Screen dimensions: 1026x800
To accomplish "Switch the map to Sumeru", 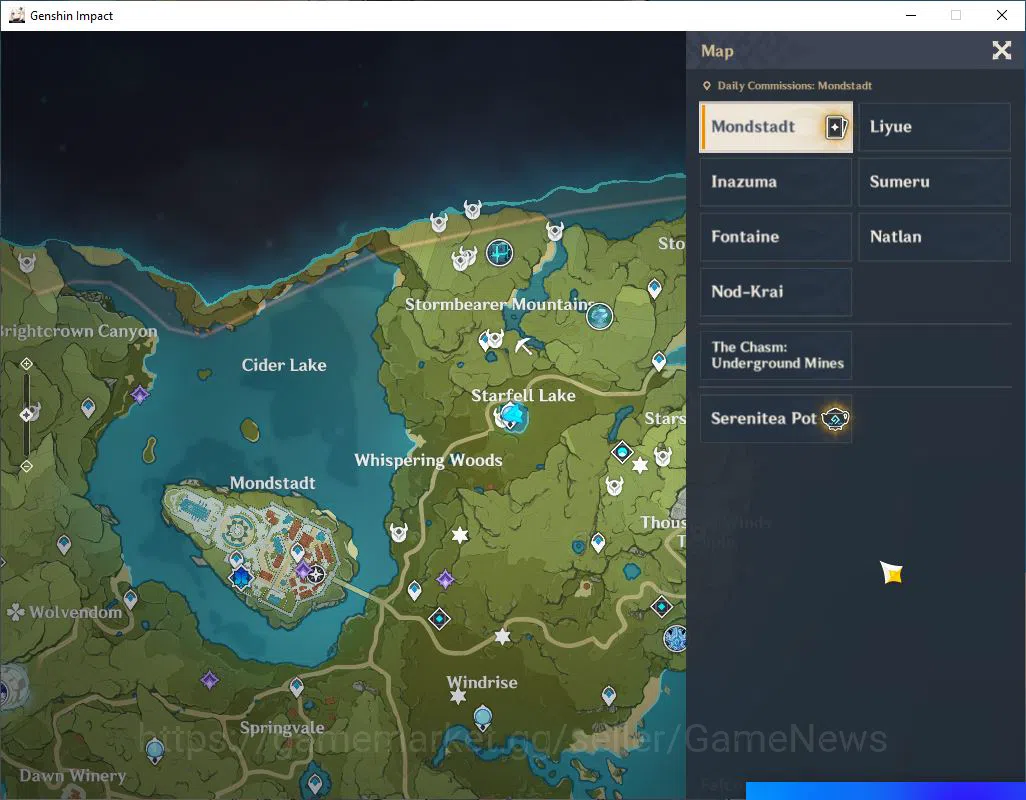I will click(934, 182).
